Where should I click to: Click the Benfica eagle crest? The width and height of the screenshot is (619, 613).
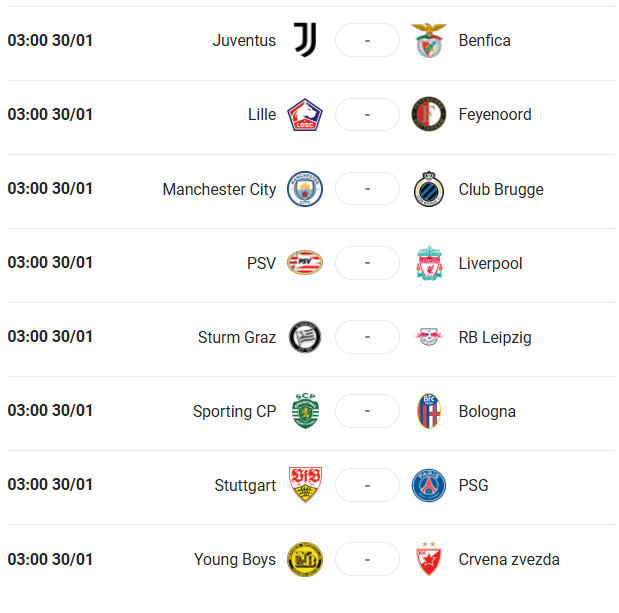pos(429,40)
